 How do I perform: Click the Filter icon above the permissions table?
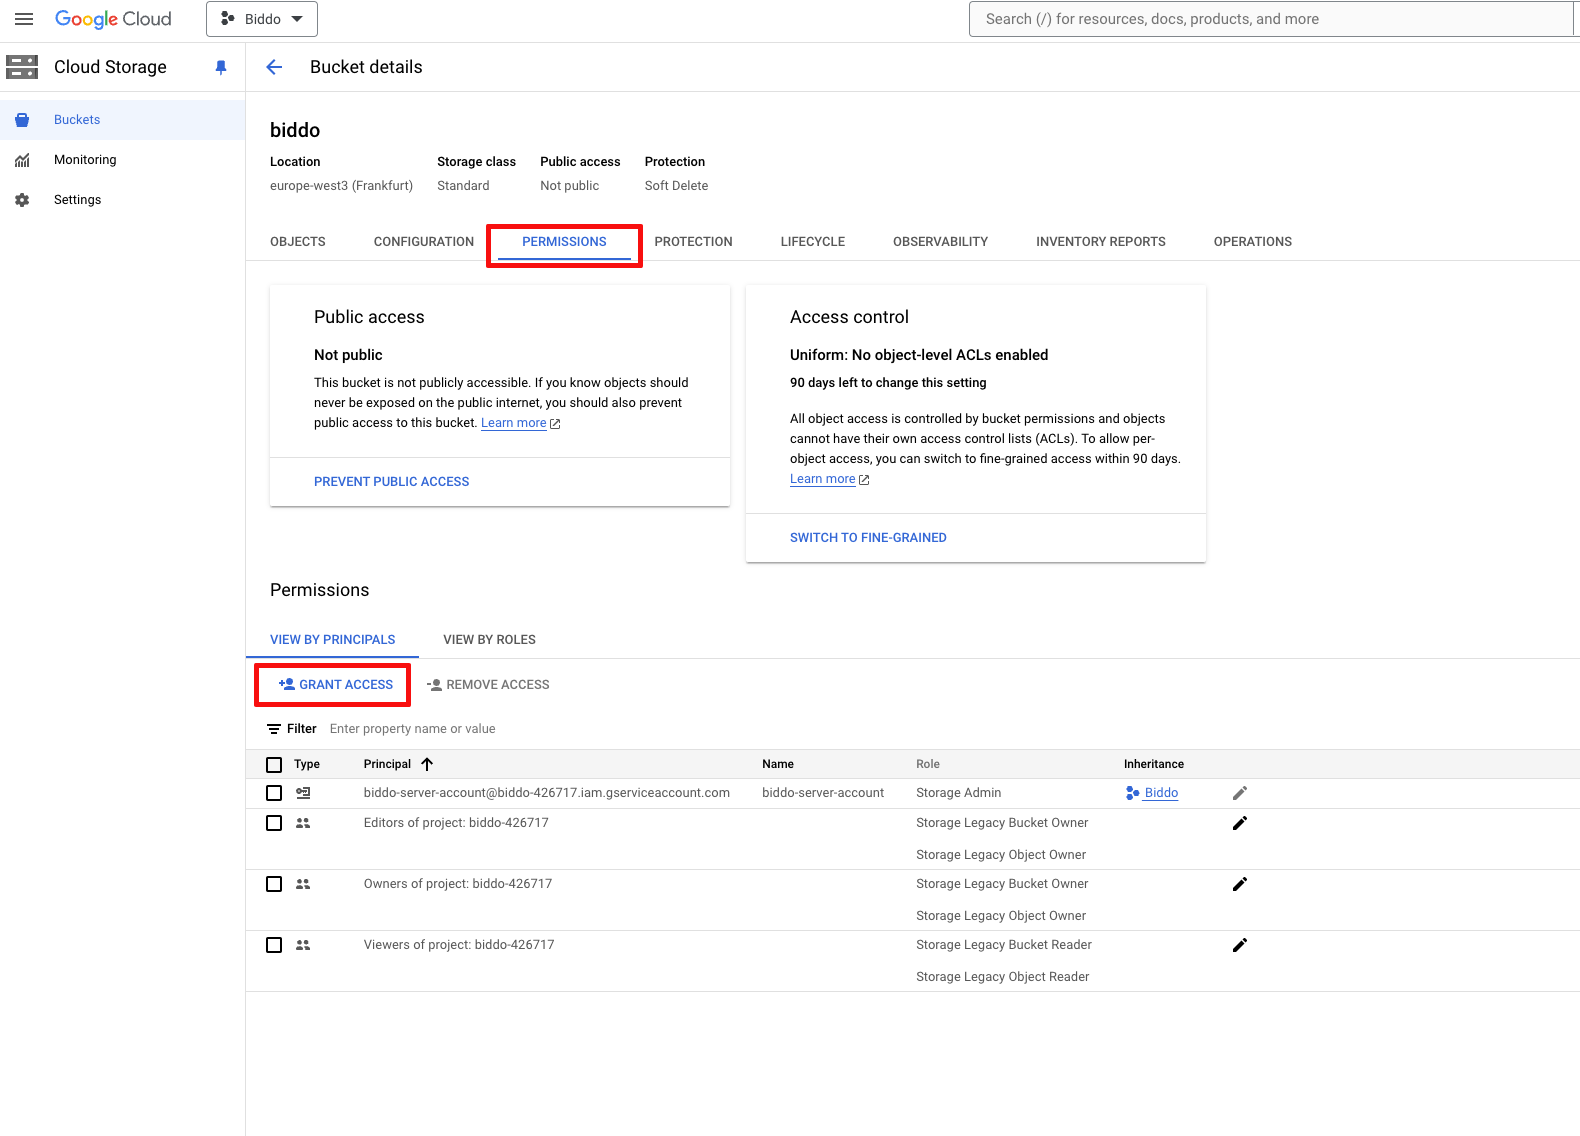274,729
